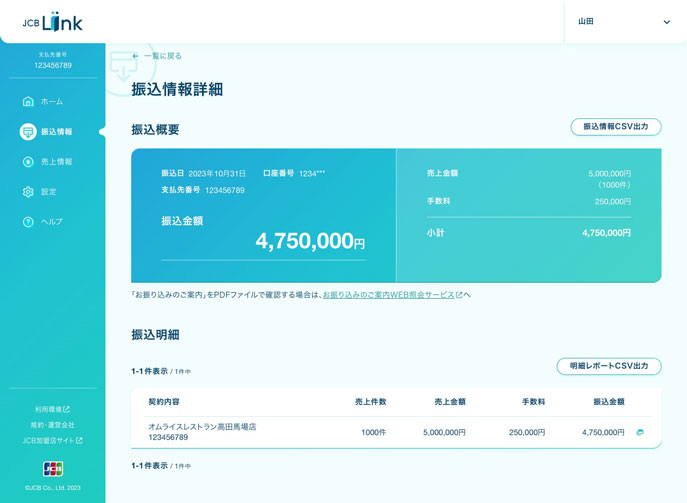Go to the ホーム menu item
This screenshot has height=503, width=687.
[53, 102]
